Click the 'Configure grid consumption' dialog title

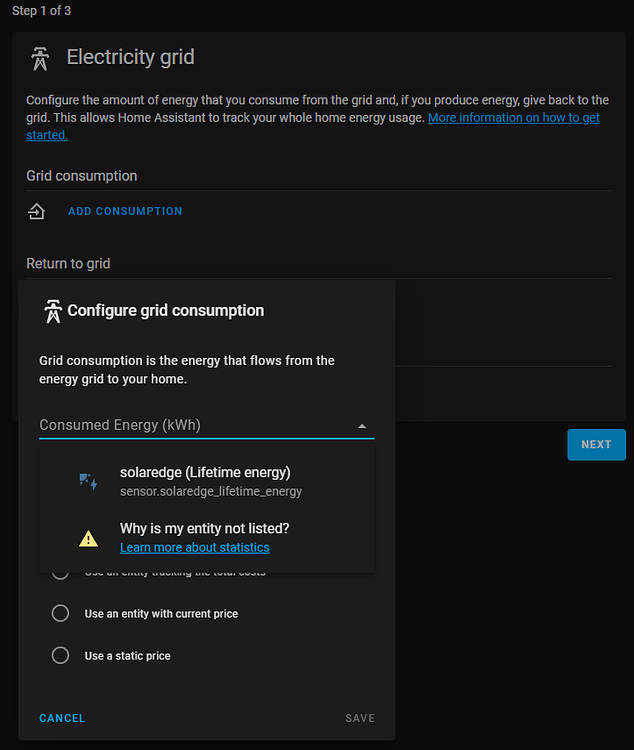166,311
